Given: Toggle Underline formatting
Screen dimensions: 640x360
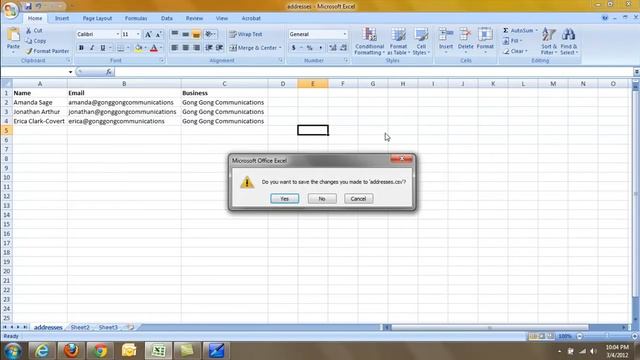Looking at the screenshot, I should [102, 48].
